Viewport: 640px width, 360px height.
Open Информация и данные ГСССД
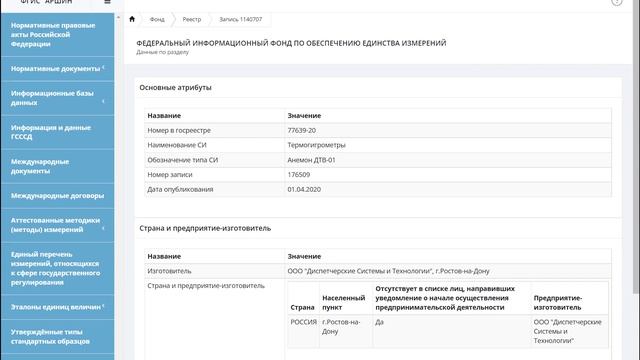pyautogui.click(x=58, y=132)
